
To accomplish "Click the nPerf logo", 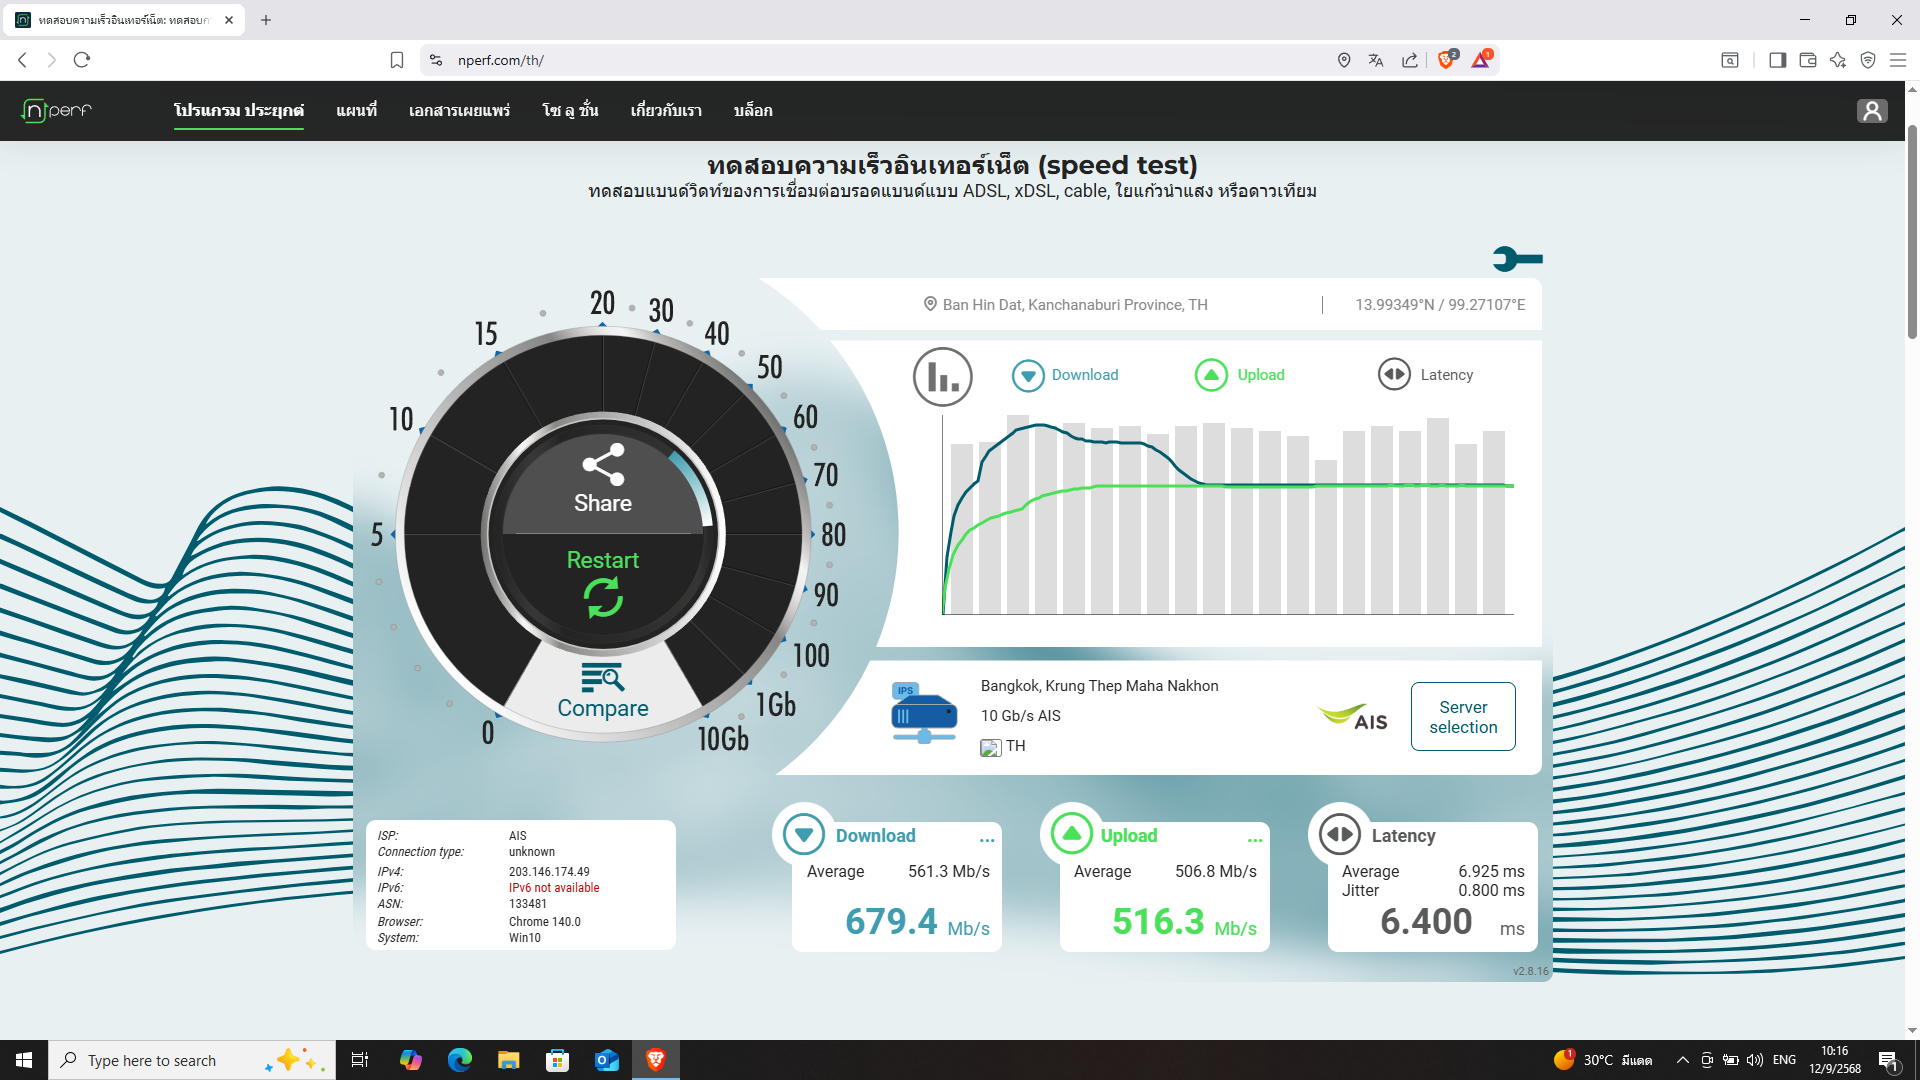I will [57, 110].
